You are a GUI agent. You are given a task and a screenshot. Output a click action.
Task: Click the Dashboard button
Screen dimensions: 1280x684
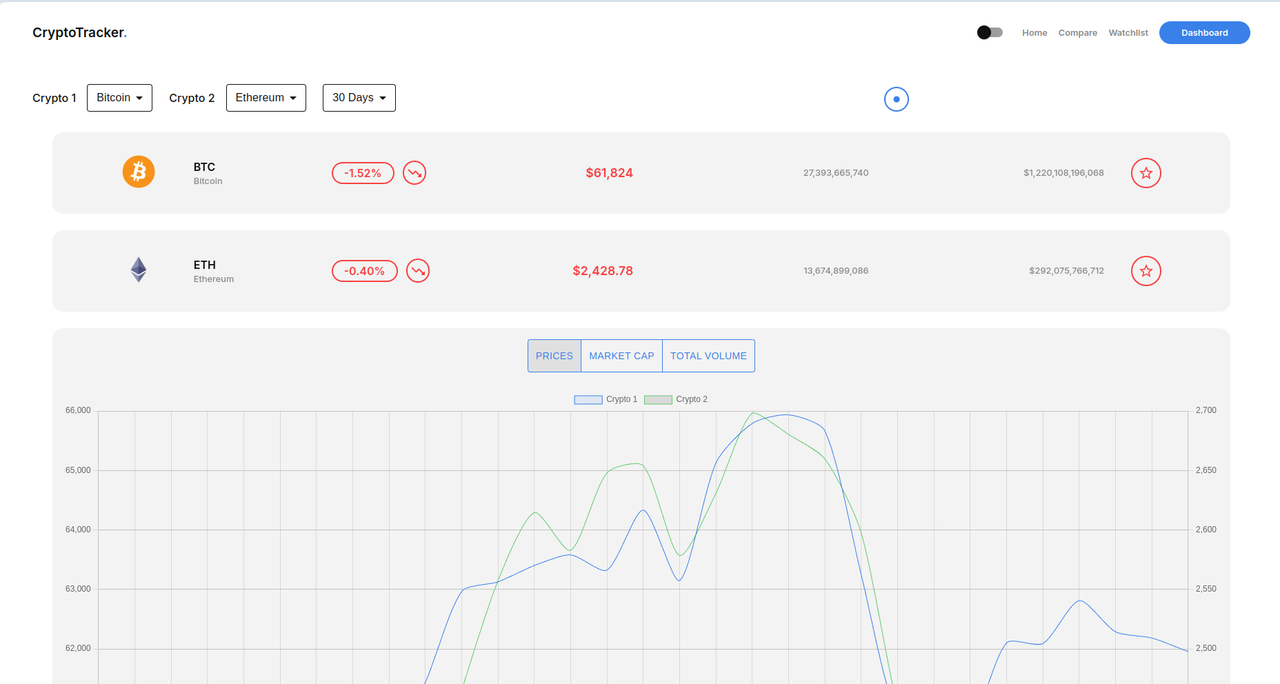(1204, 33)
